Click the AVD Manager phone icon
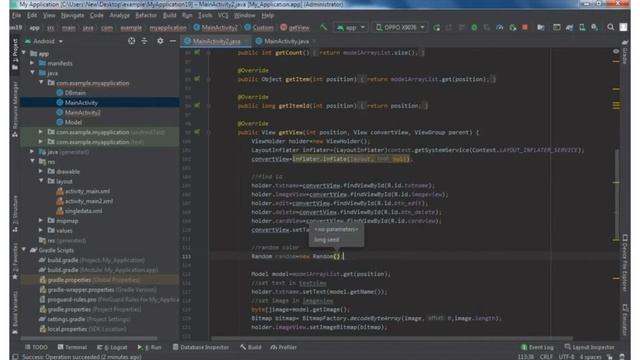This screenshot has height=360, width=640. (582, 27)
